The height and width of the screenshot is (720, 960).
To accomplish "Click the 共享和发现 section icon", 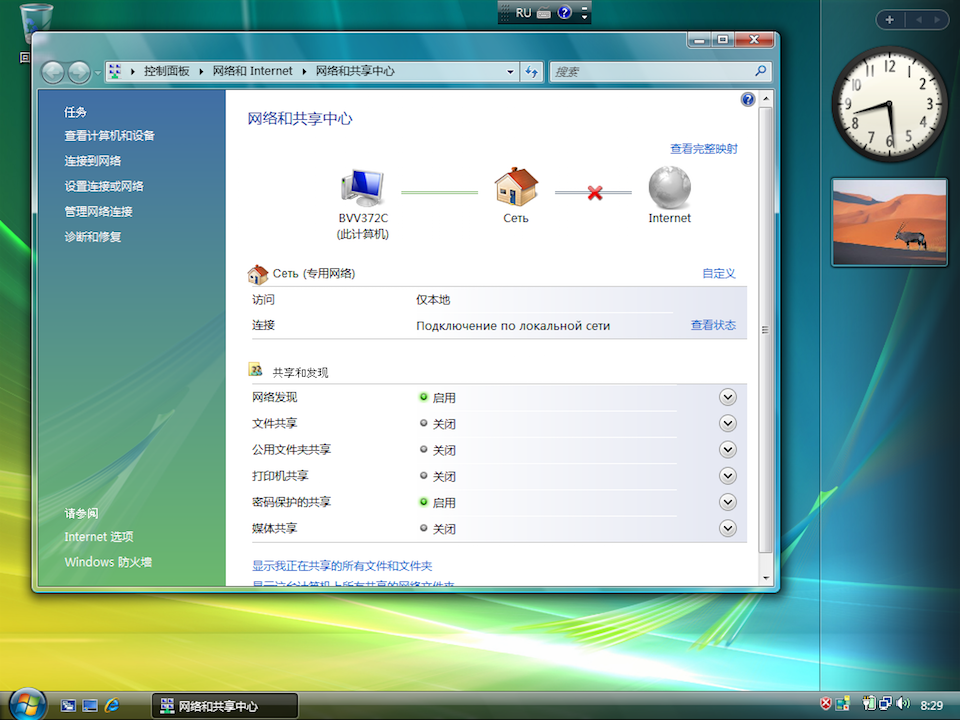I will [x=256, y=370].
